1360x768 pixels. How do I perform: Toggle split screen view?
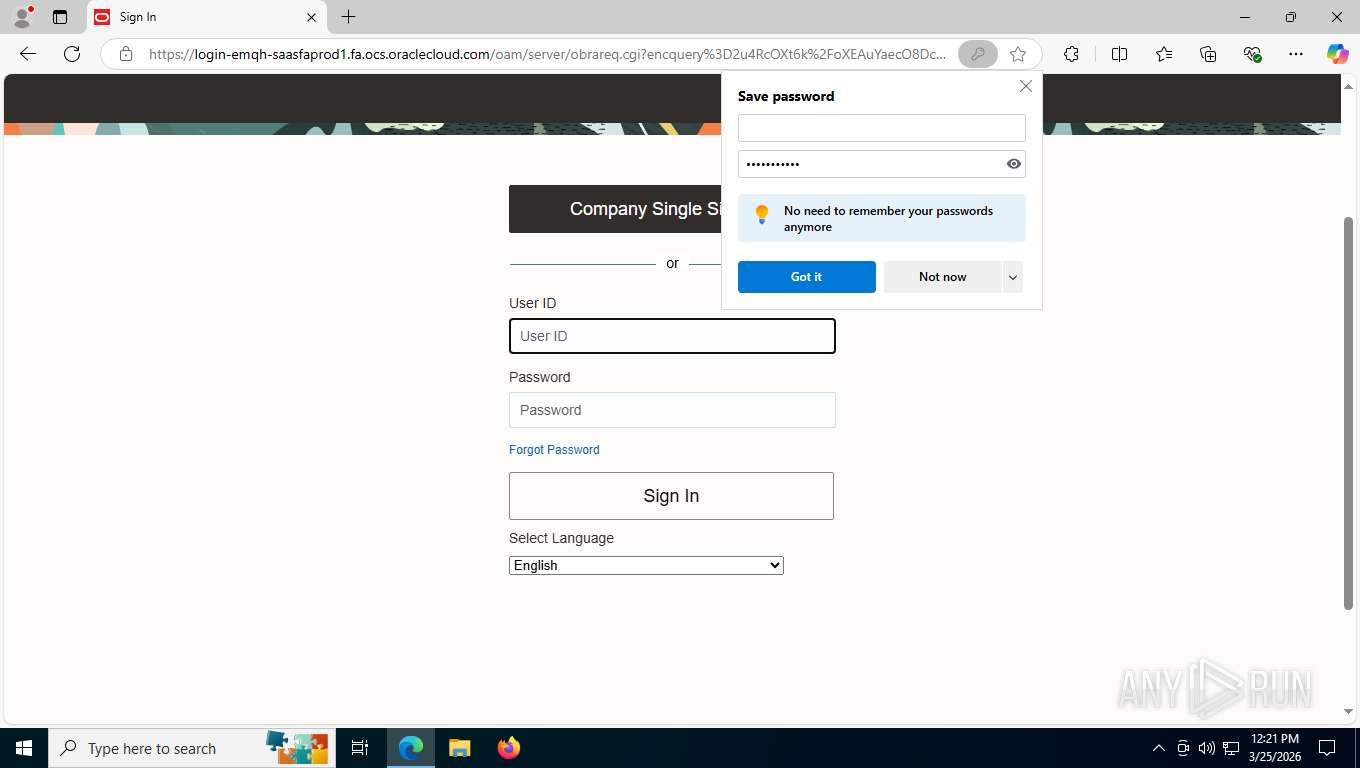point(1120,54)
